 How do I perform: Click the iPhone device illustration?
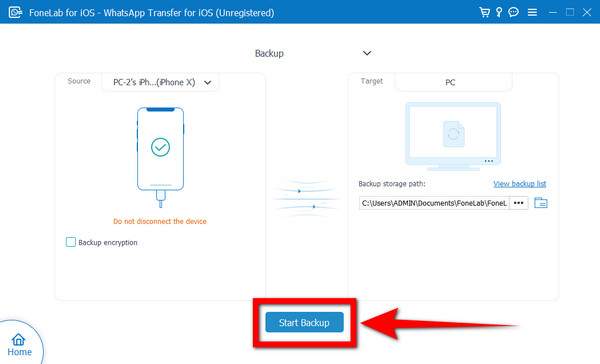pos(160,157)
